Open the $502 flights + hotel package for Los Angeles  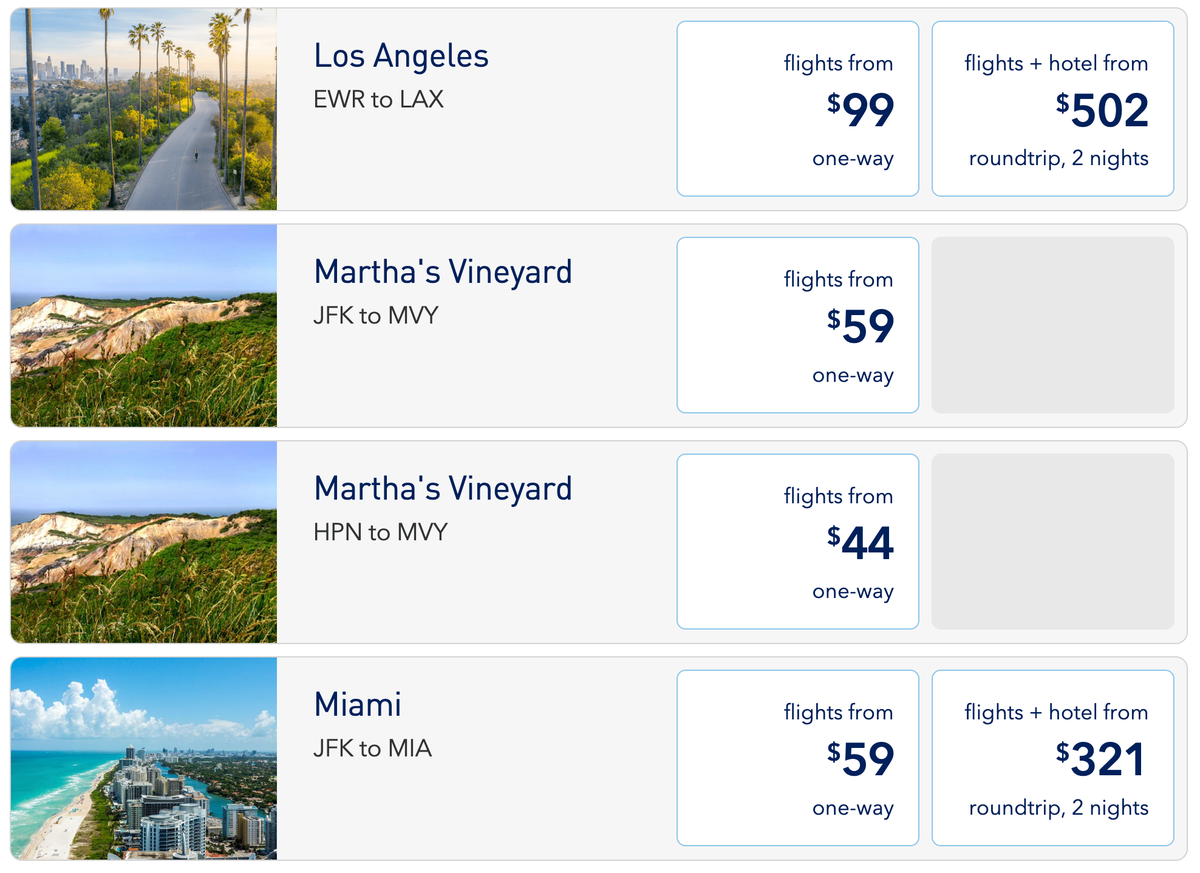coord(1052,108)
